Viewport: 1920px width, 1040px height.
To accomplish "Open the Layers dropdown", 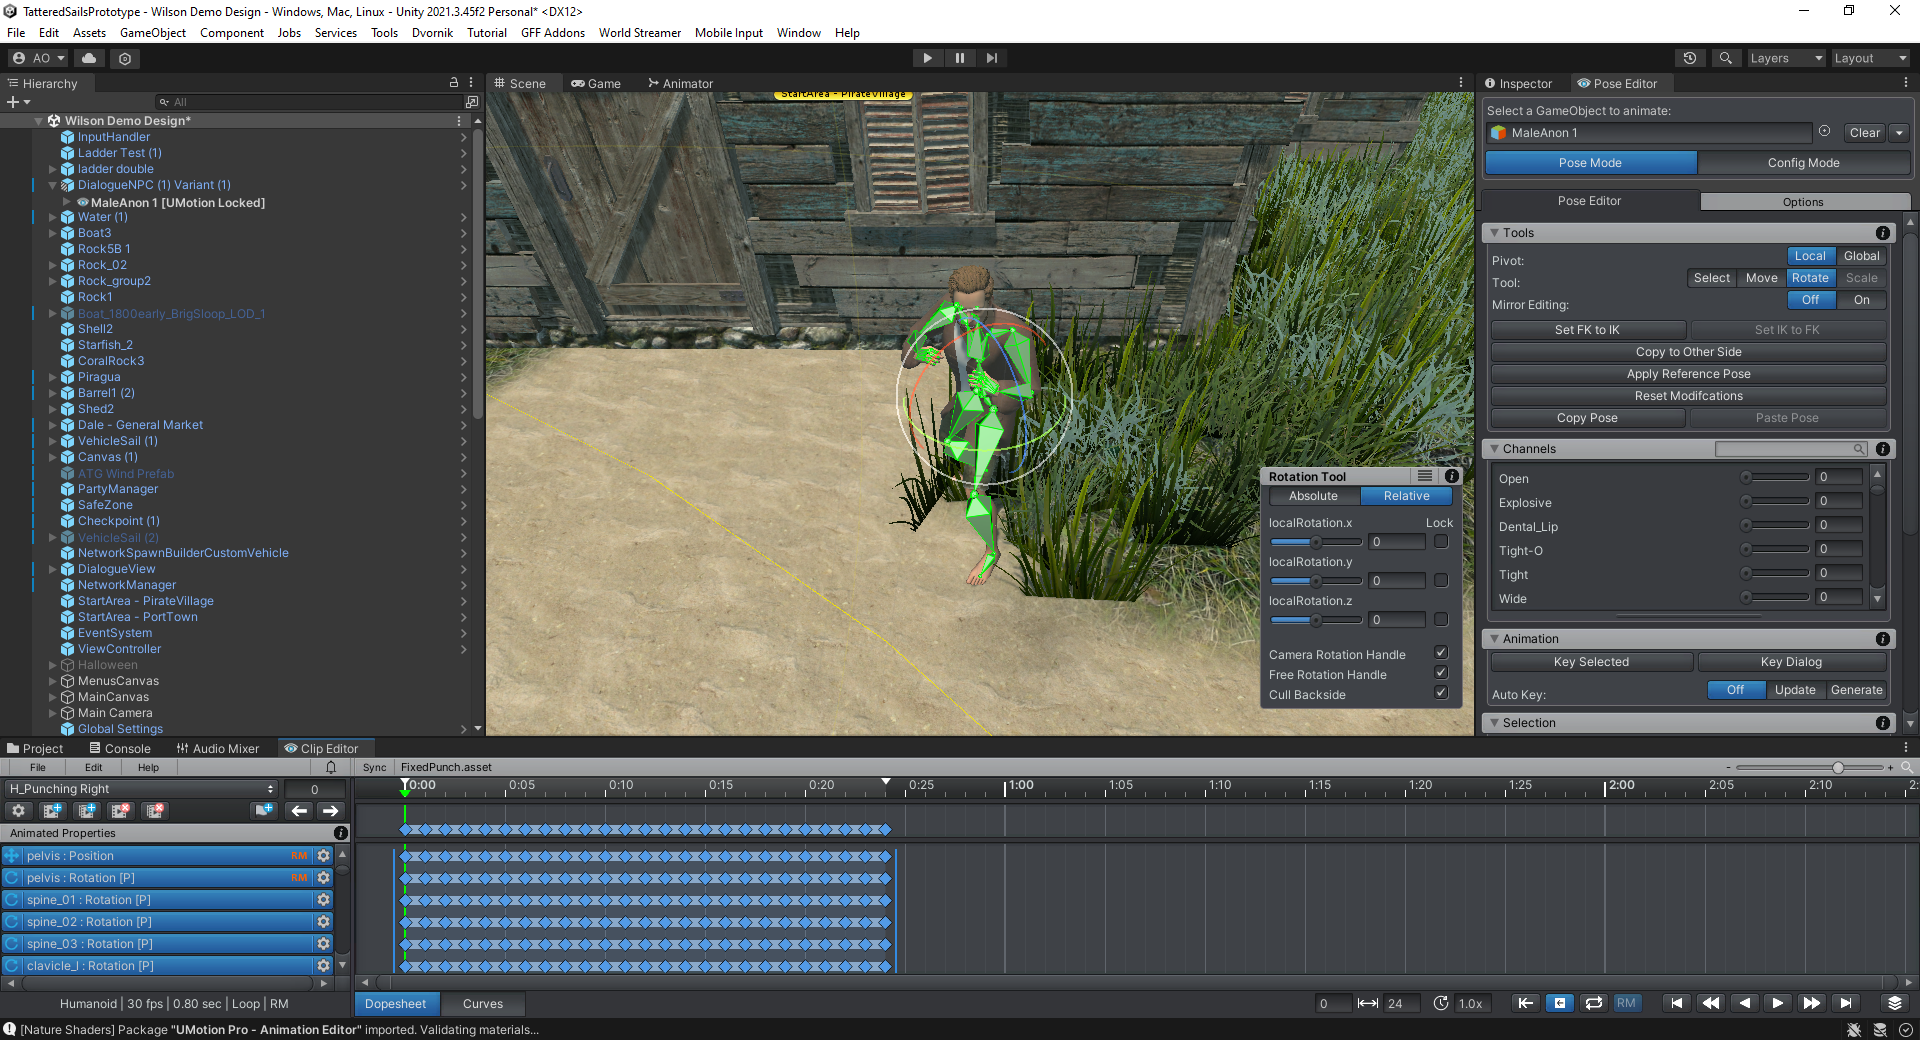I will [1785, 58].
